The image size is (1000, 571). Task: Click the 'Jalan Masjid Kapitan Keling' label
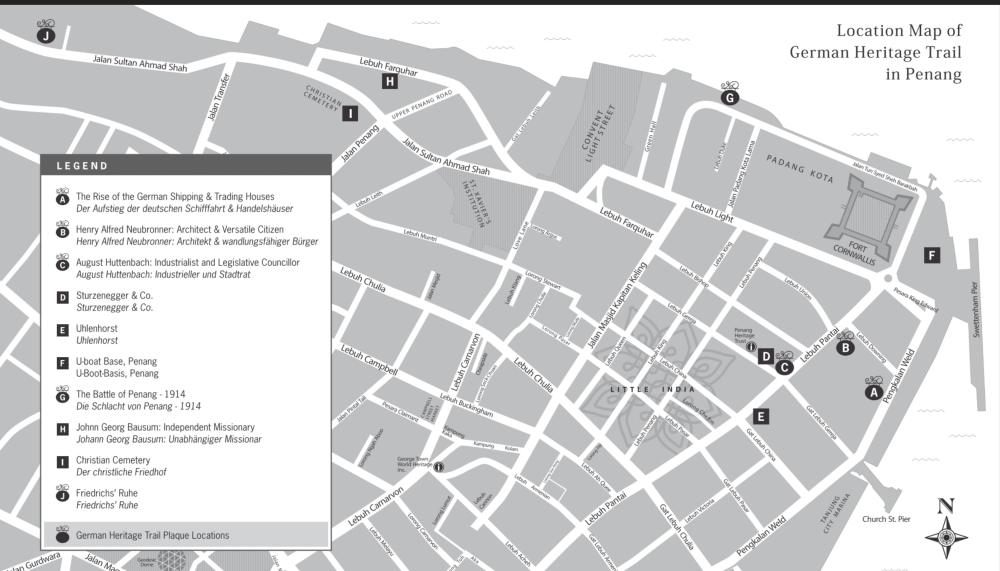tap(617, 305)
